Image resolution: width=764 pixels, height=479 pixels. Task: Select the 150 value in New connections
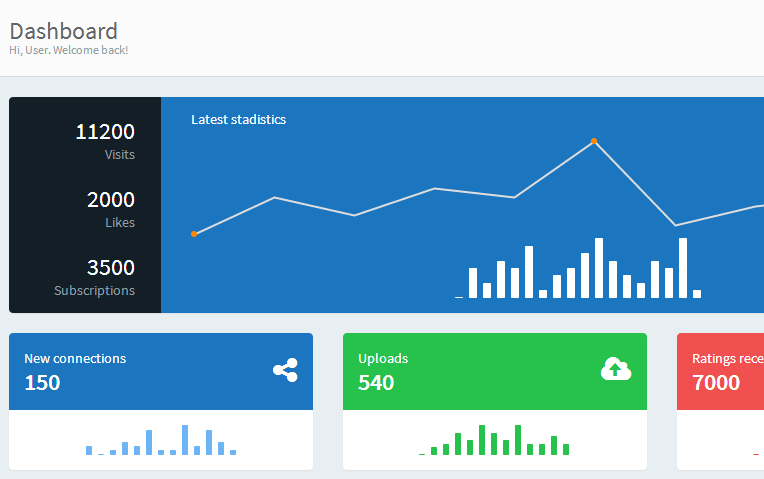[42, 382]
